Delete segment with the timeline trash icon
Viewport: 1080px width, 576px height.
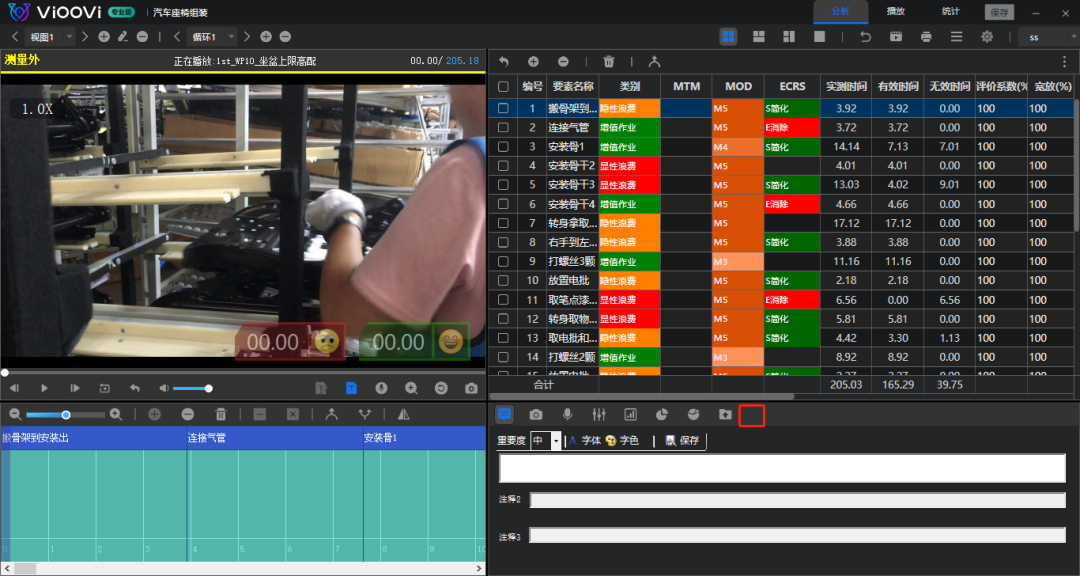coord(220,414)
